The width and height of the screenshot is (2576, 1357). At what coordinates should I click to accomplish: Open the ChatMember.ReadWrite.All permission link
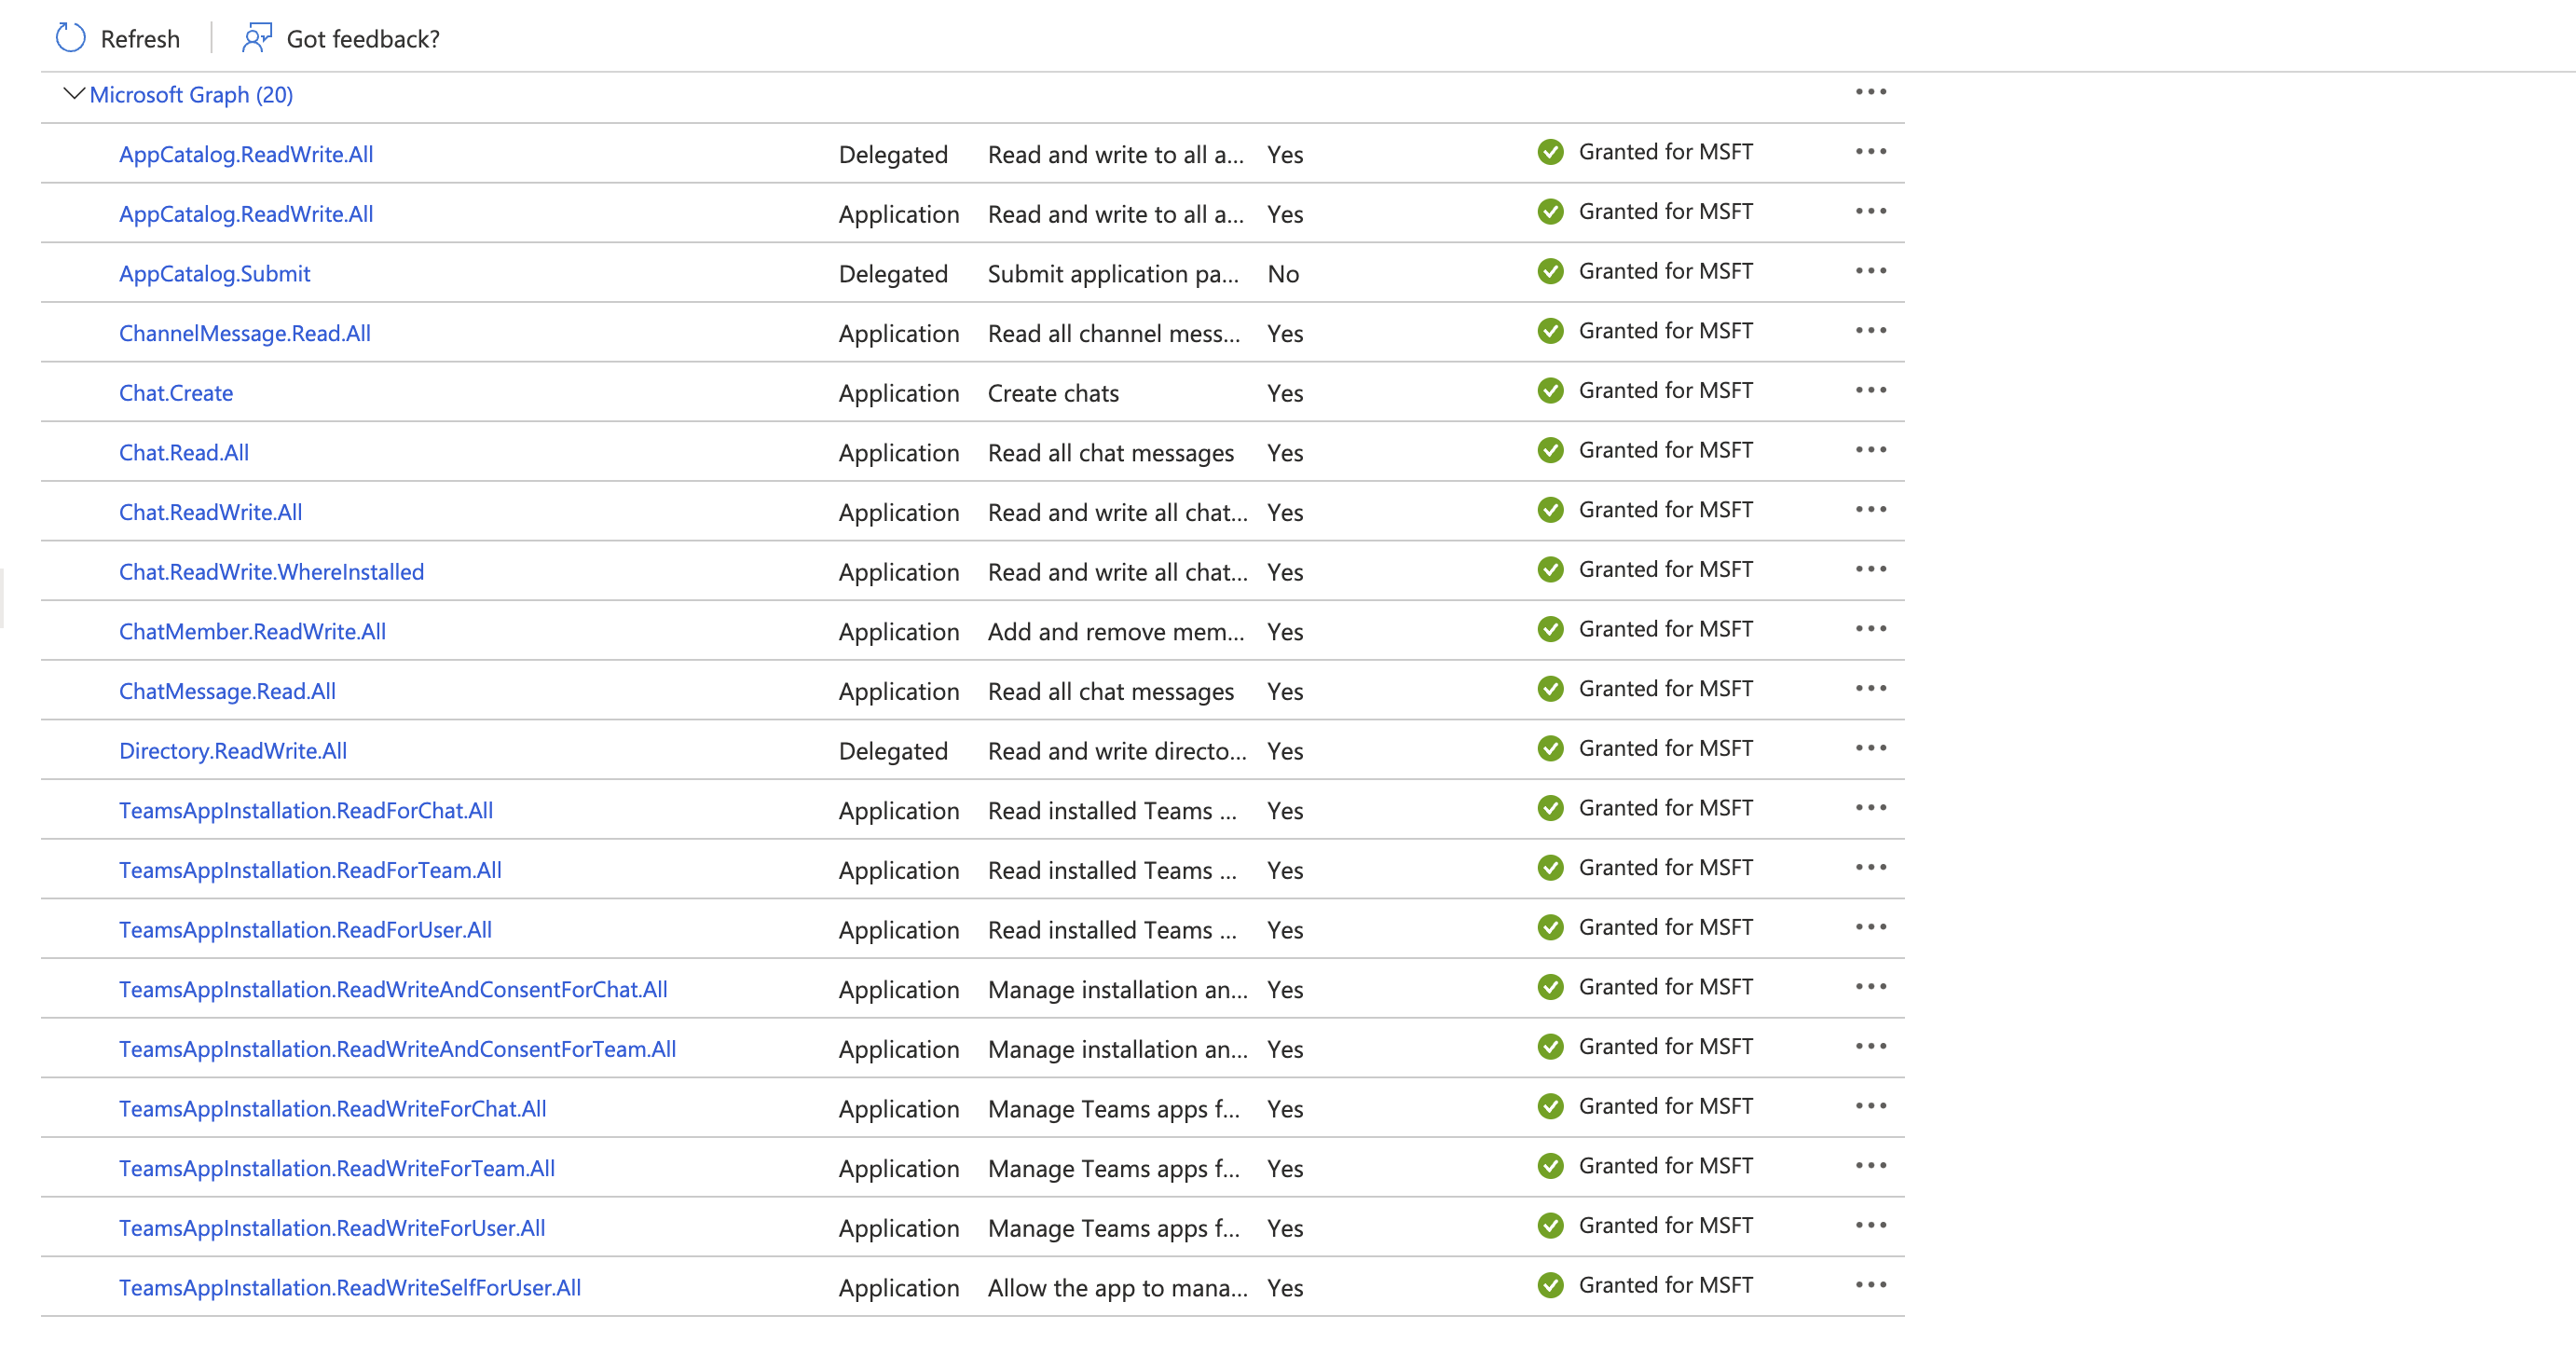point(252,631)
